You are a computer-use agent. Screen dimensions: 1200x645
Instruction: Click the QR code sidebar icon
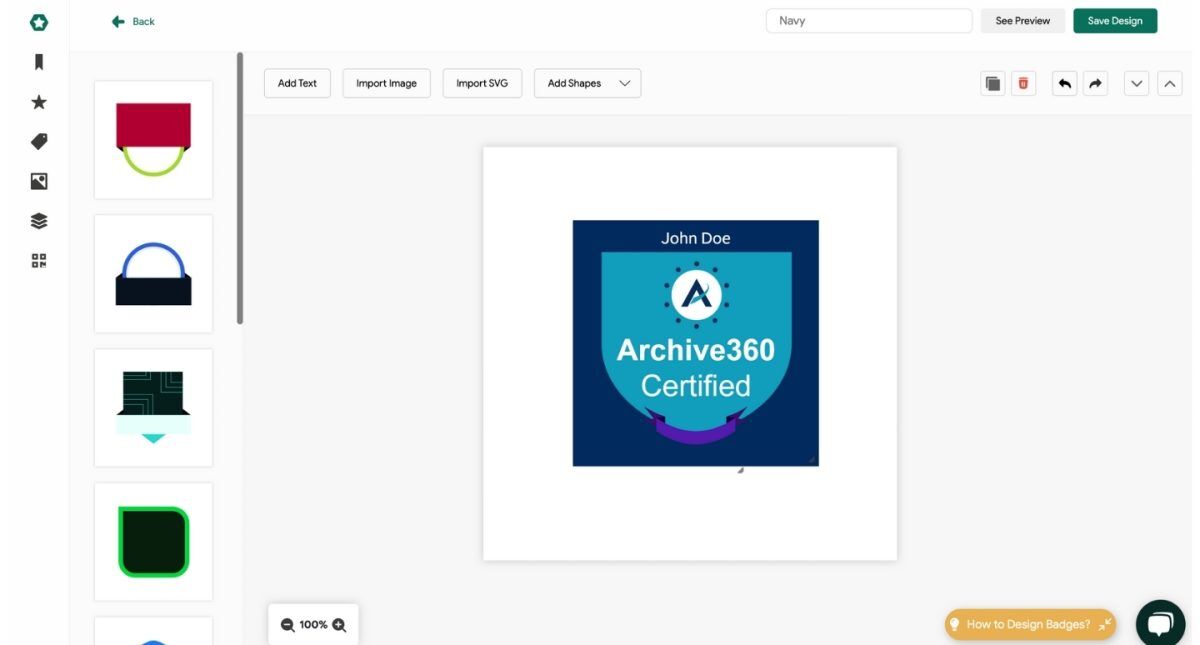coord(39,261)
